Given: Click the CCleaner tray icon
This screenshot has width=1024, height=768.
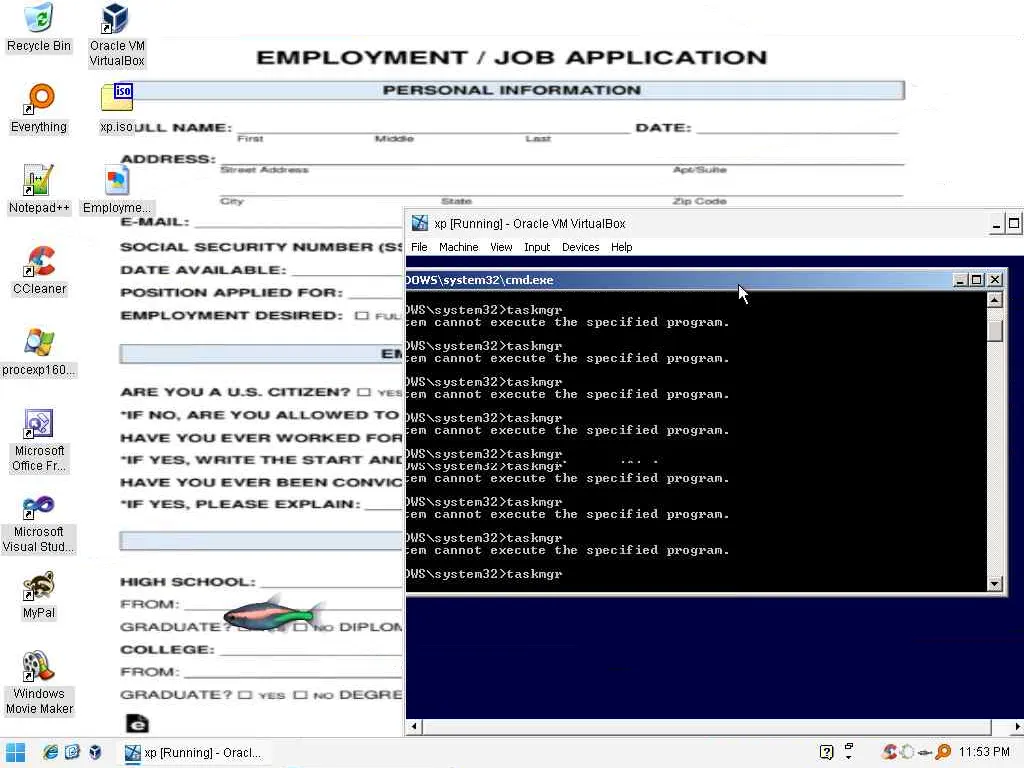Looking at the screenshot, I should click(x=888, y=752).
